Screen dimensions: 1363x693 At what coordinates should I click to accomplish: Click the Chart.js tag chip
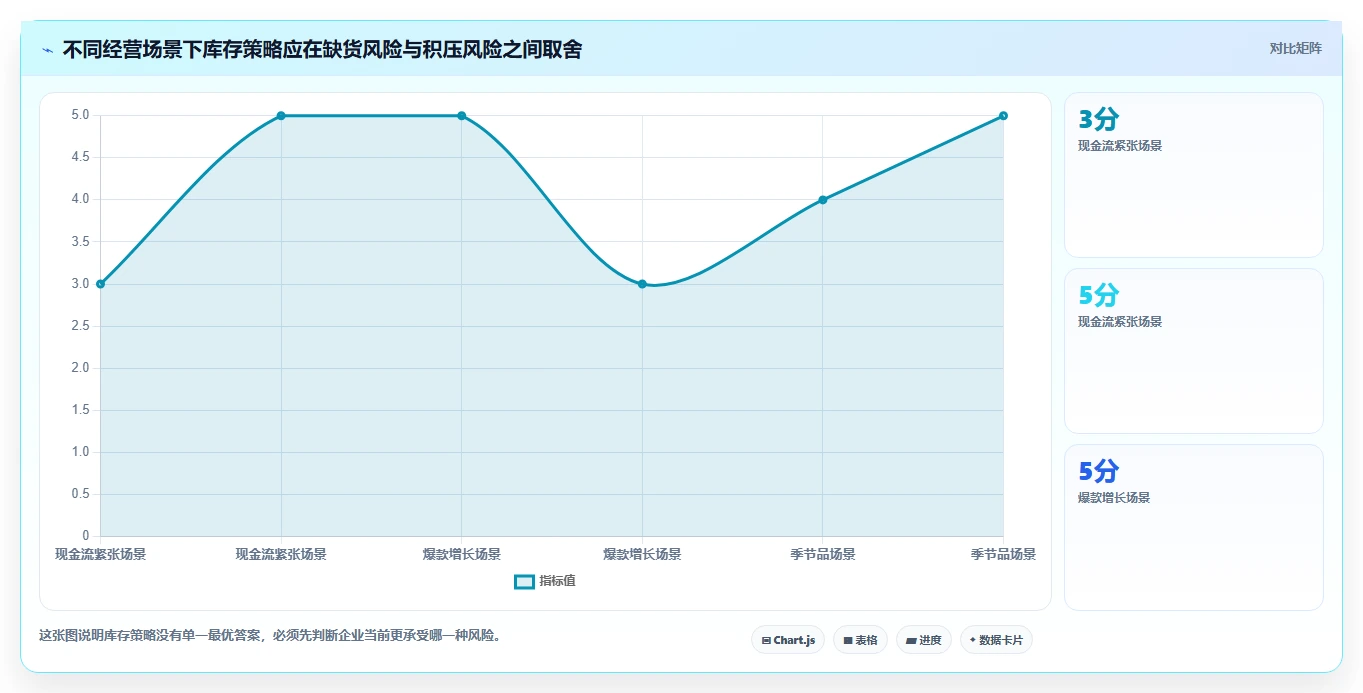788,640
